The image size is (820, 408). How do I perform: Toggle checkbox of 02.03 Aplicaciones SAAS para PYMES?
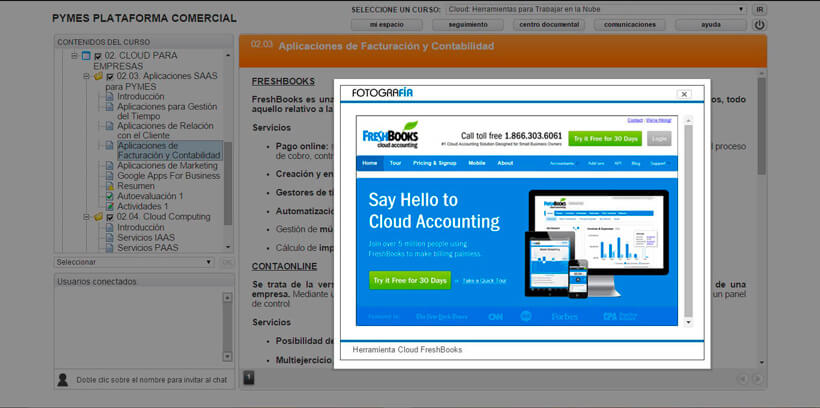click(109, 77)
